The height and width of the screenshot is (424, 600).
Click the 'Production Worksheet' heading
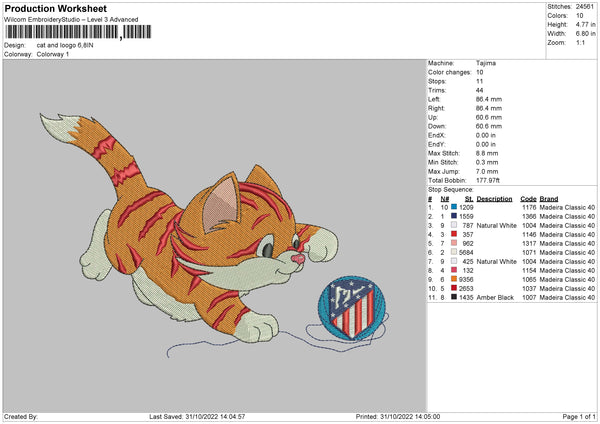(55, 8)
